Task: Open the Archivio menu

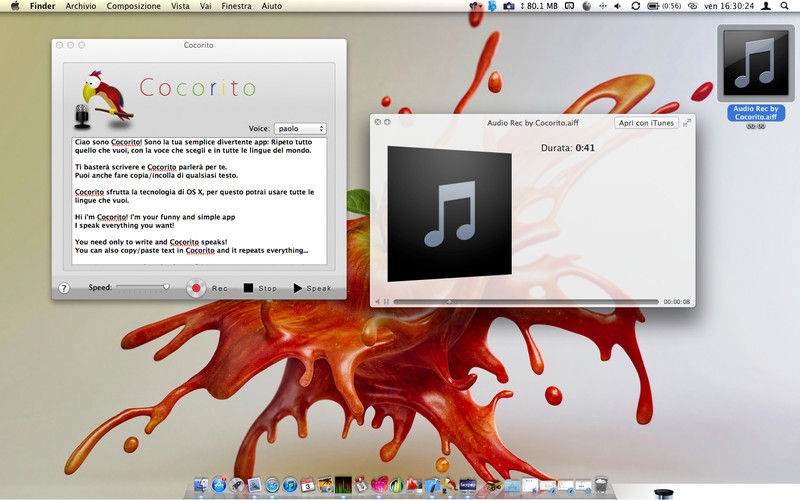Action: tap(81, 6)
